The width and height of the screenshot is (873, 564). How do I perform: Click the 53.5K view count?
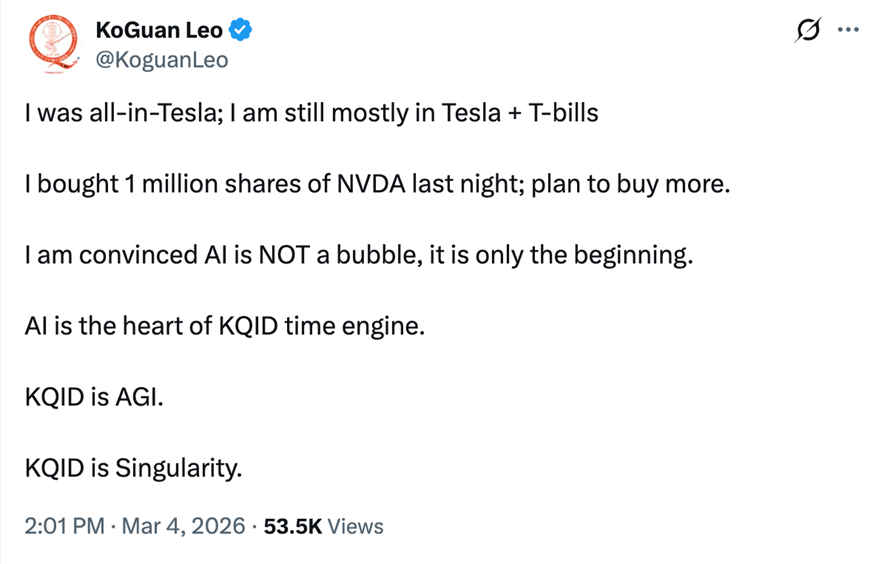[291, 526]
